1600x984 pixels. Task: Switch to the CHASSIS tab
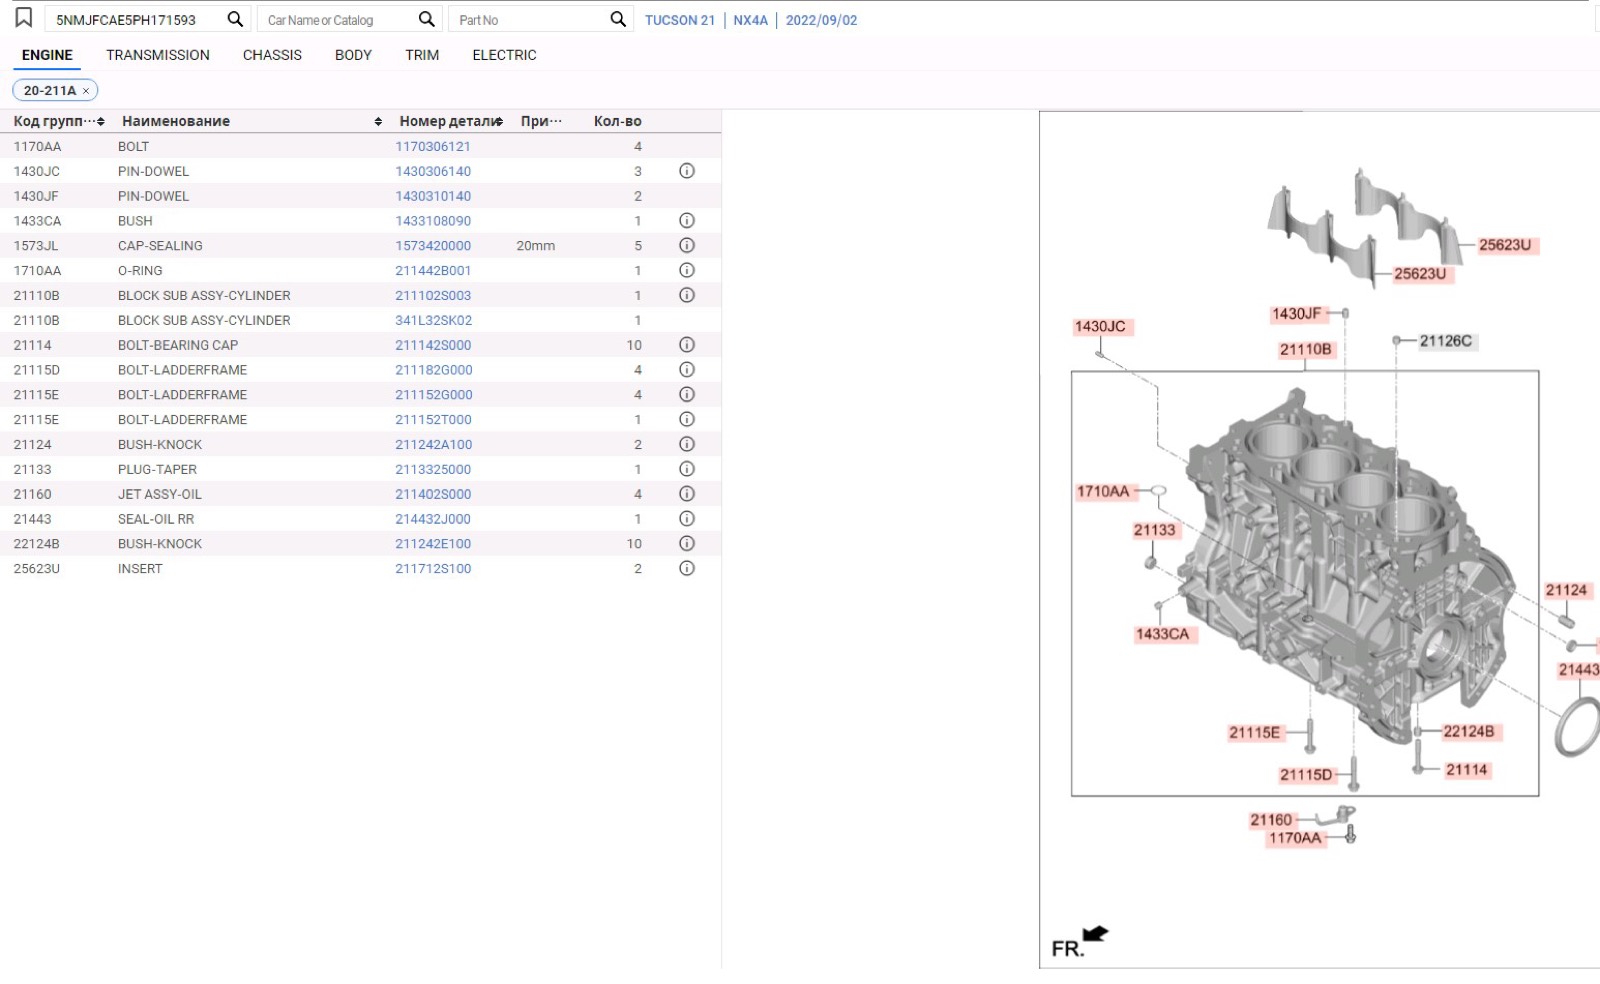pyautogui.click(x=272, y=55)
